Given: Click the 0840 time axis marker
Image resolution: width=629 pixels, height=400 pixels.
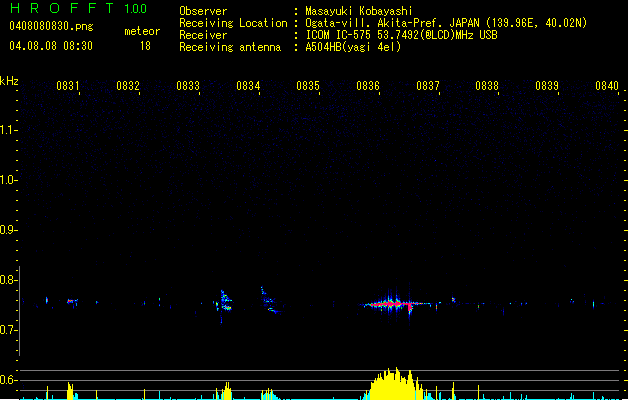Looking at the screenshot, I should (607, 86).
